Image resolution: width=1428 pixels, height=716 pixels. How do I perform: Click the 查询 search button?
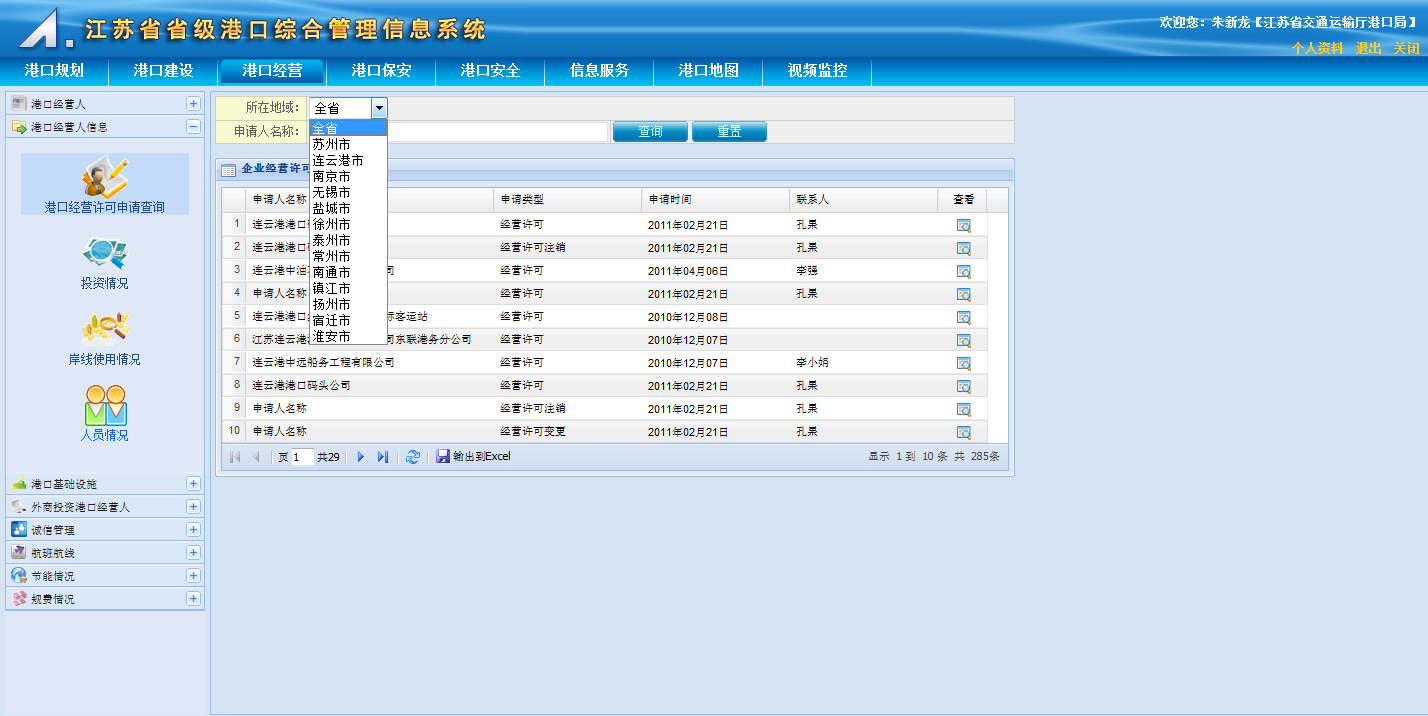click(650, 132)
